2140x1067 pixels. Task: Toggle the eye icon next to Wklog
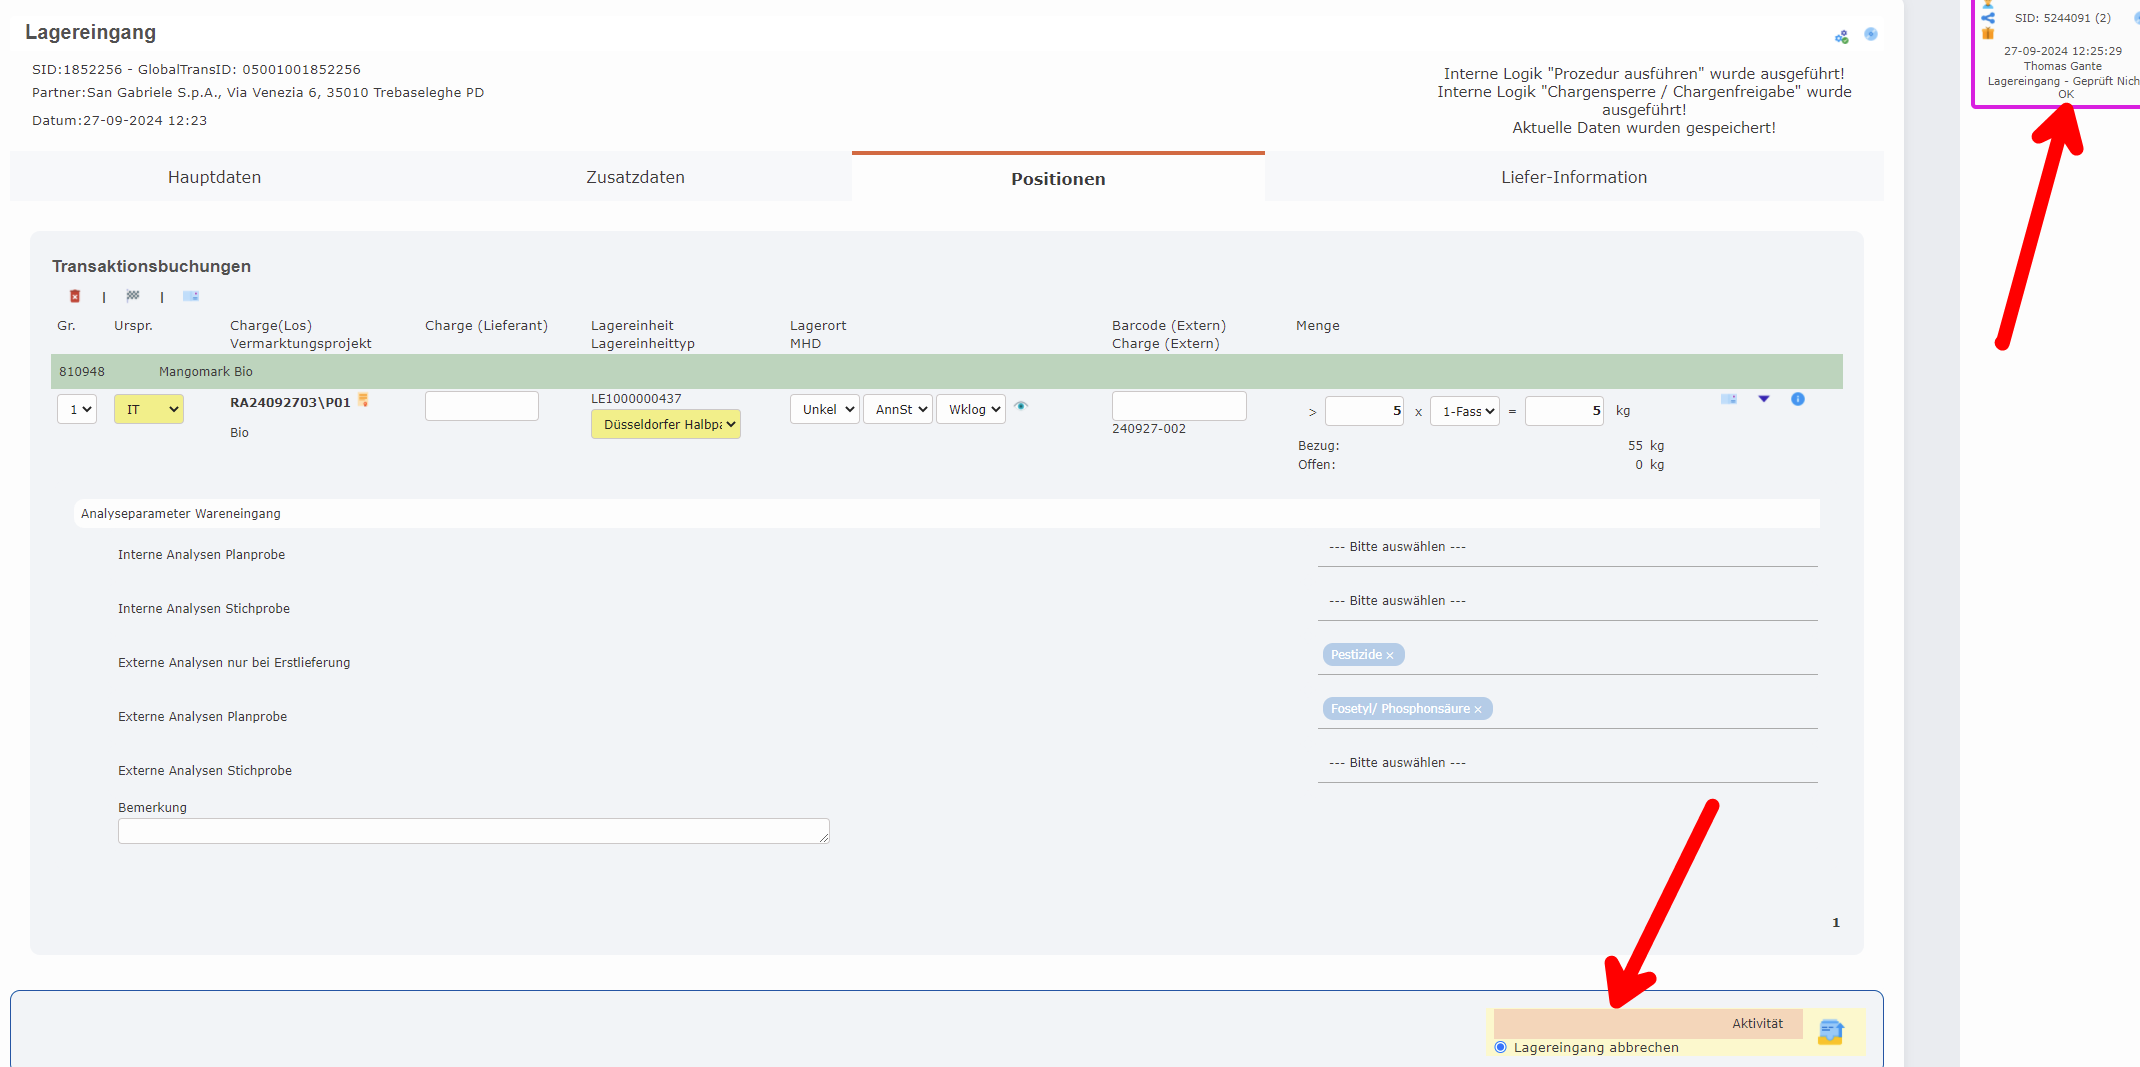pos(1021,406)
